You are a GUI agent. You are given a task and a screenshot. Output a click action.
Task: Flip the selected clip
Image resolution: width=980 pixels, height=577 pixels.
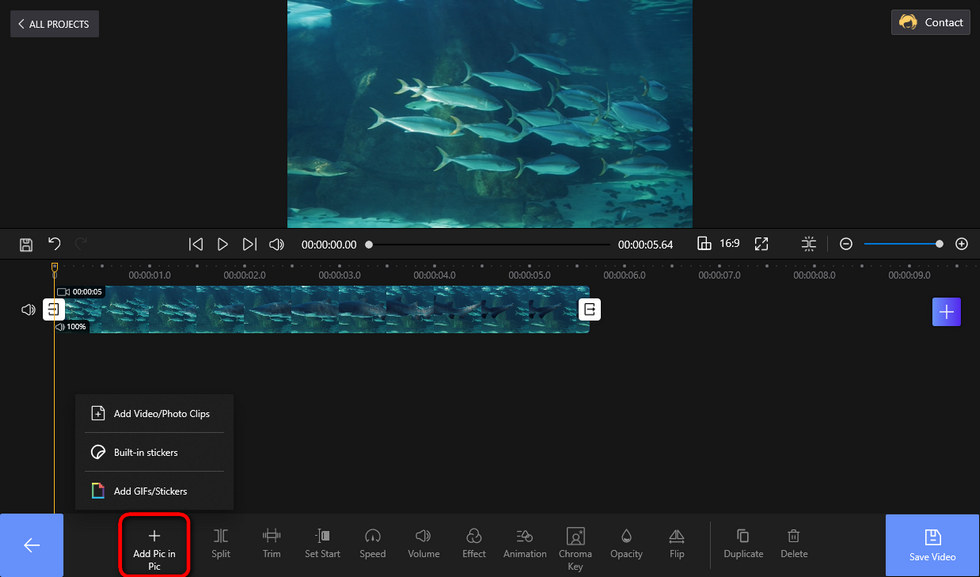coord(677,543)
